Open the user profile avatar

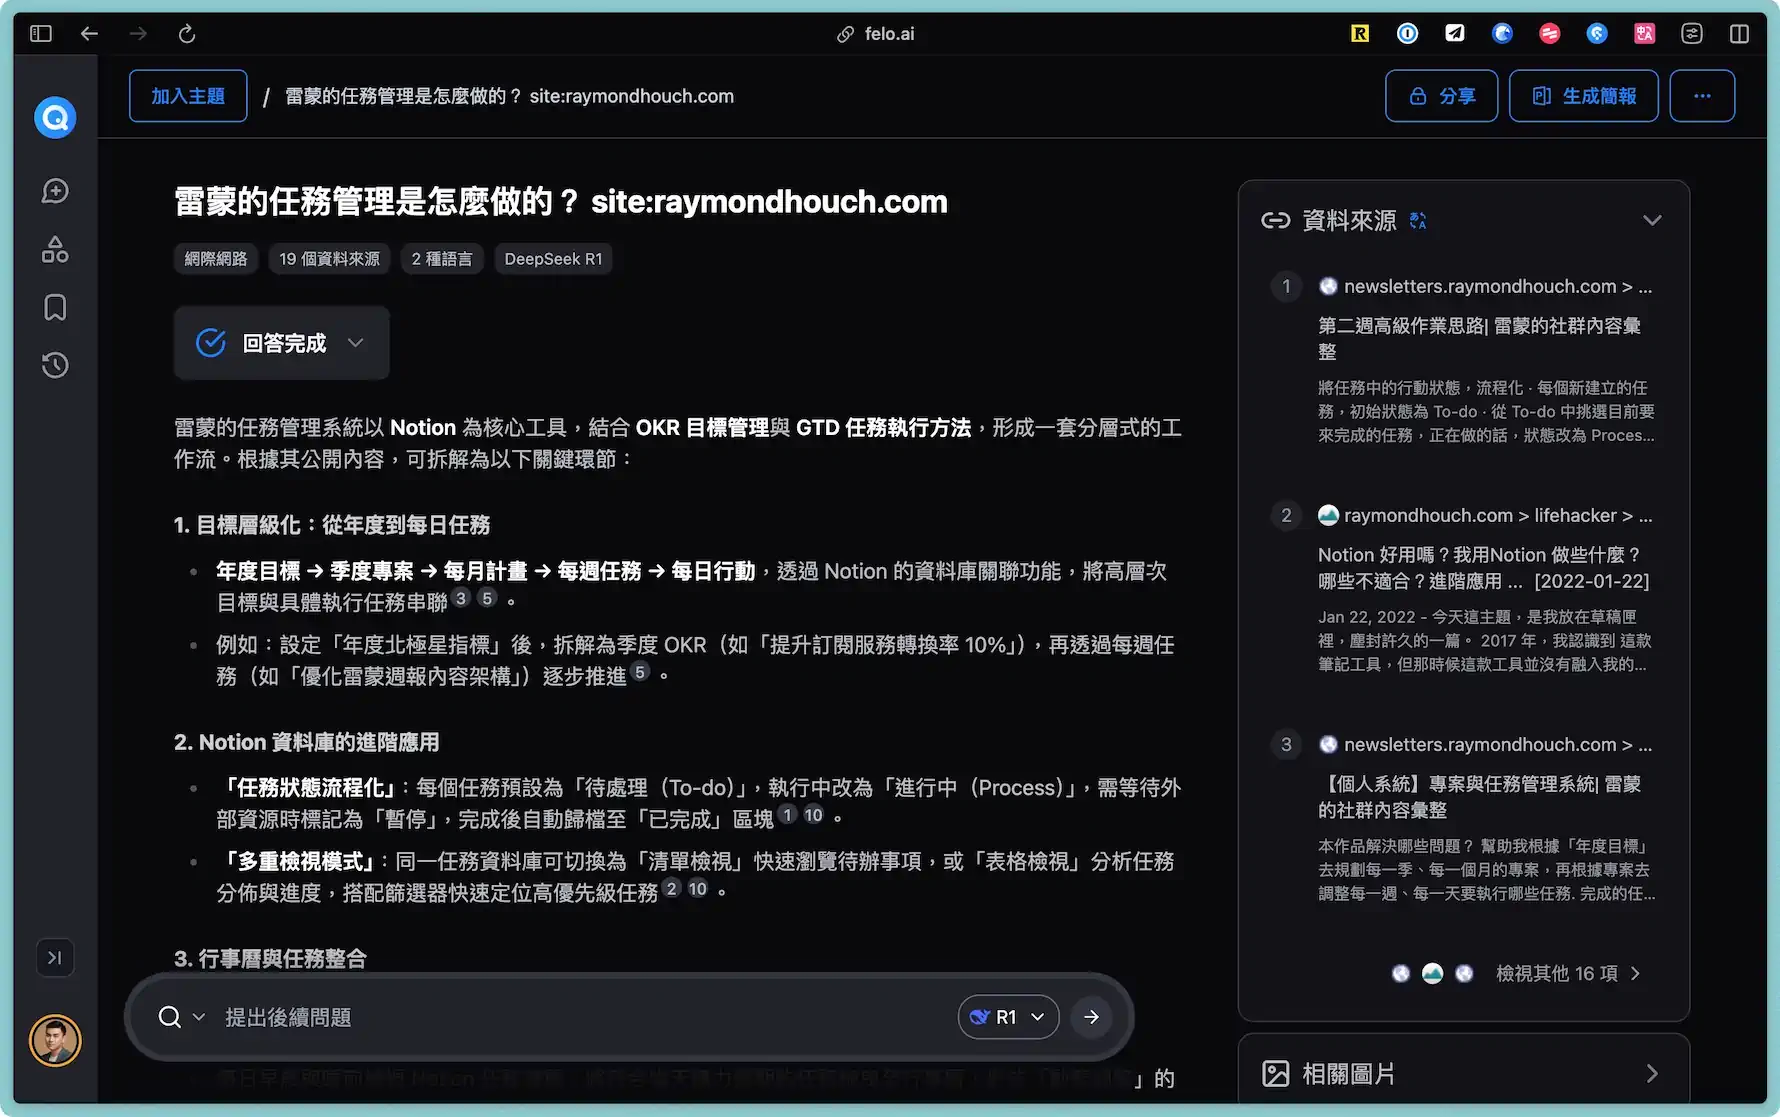click(x=55, y=1041)
